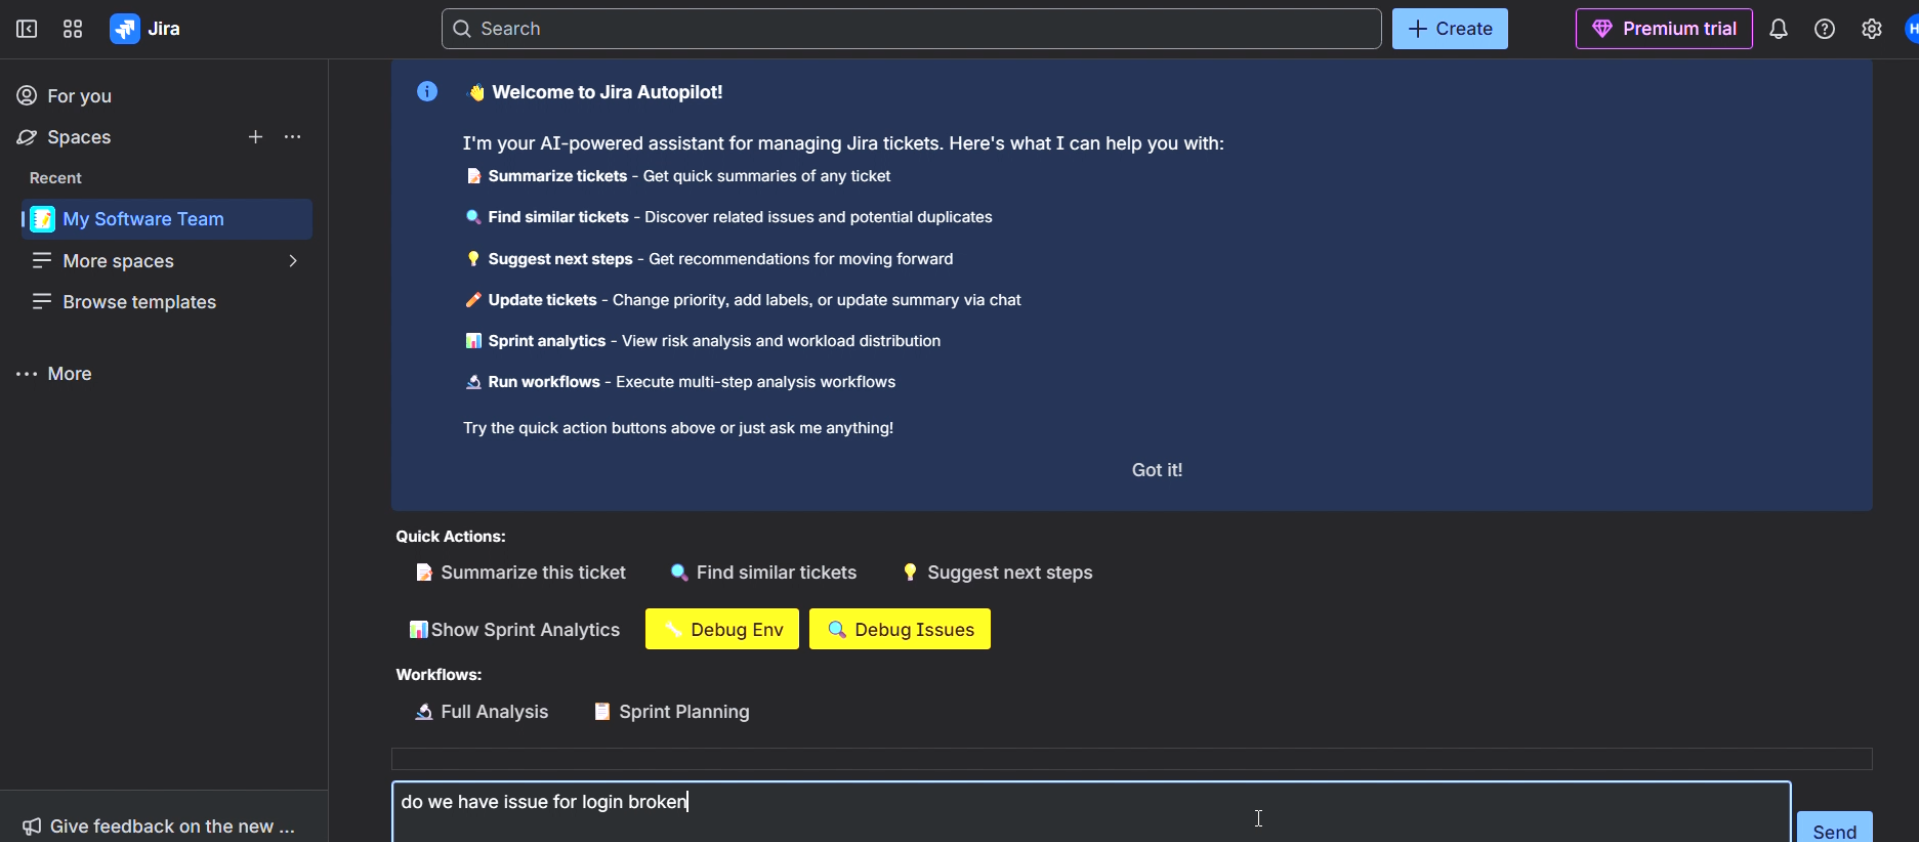Focus the top Search field
The image size is (1919, 842).
[911, 29]
